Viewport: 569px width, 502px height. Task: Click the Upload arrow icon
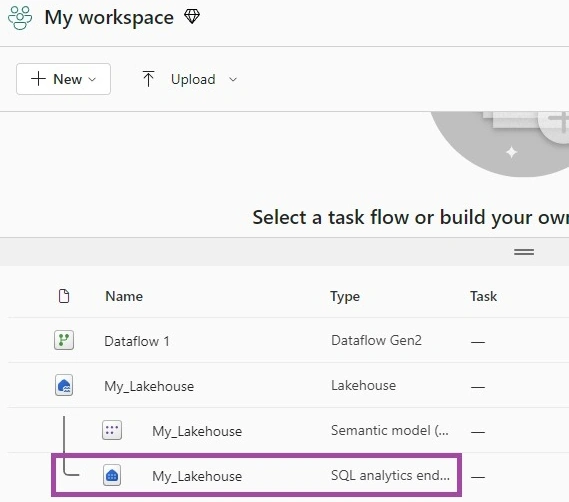coord(148,79)
